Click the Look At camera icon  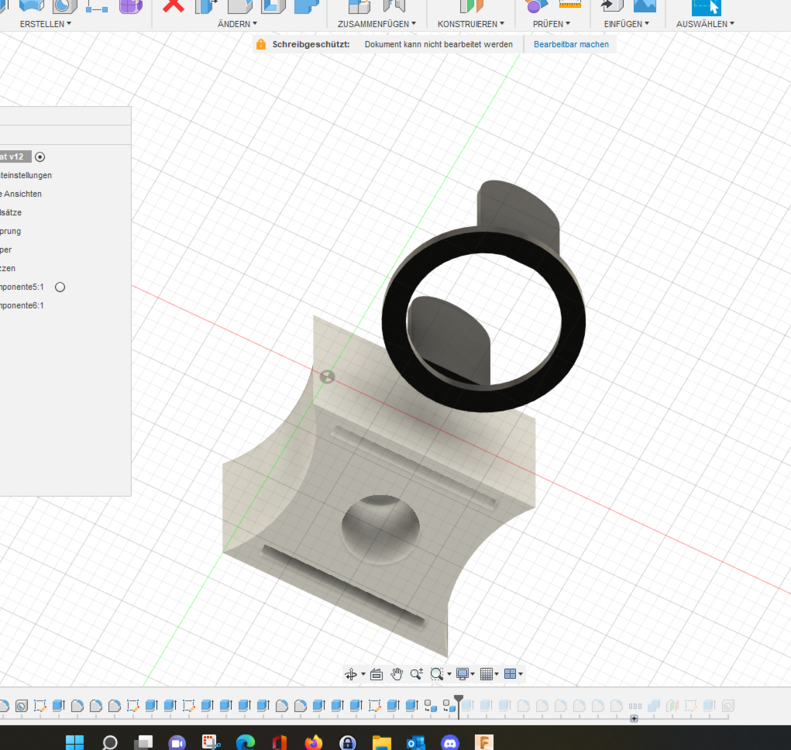pos(376,674)
